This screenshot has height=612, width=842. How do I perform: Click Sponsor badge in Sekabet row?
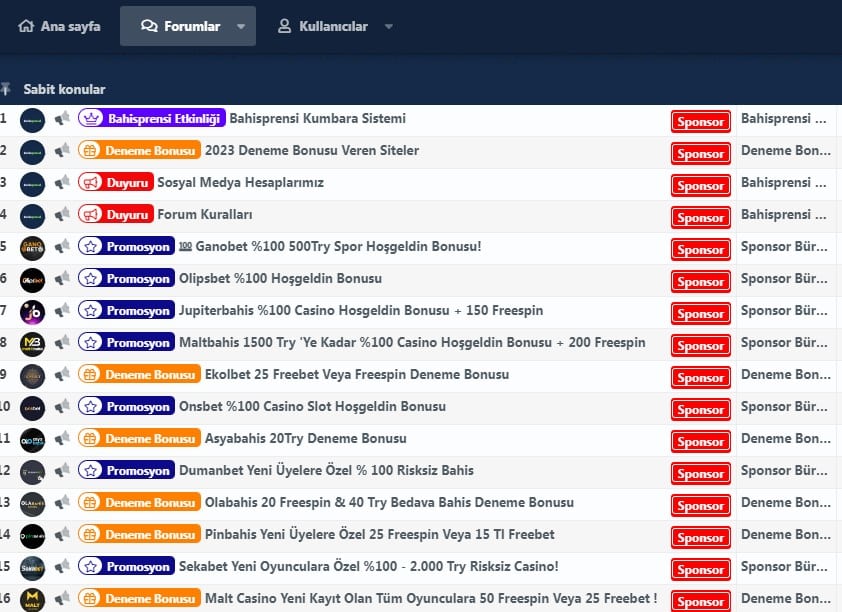click(x=700, y=570)
